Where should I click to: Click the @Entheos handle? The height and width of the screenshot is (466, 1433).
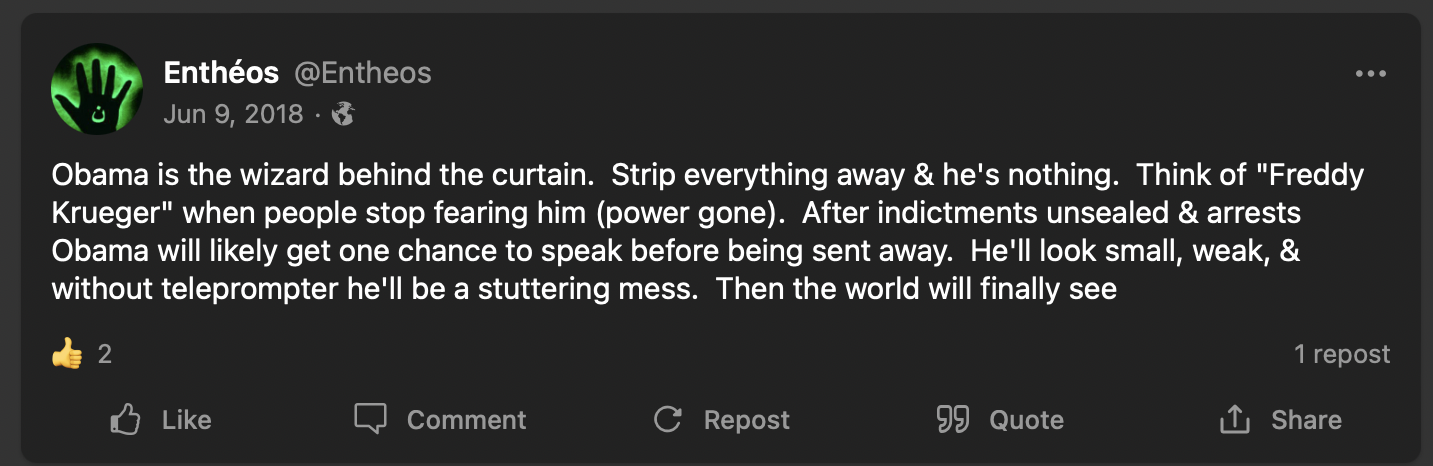coord(362,73)
